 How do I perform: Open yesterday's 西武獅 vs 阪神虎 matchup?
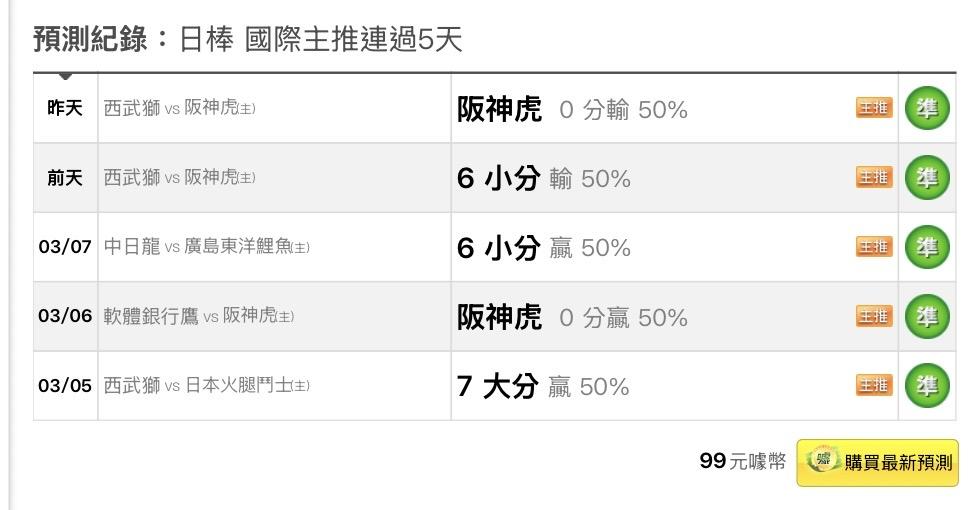[179, 109]
